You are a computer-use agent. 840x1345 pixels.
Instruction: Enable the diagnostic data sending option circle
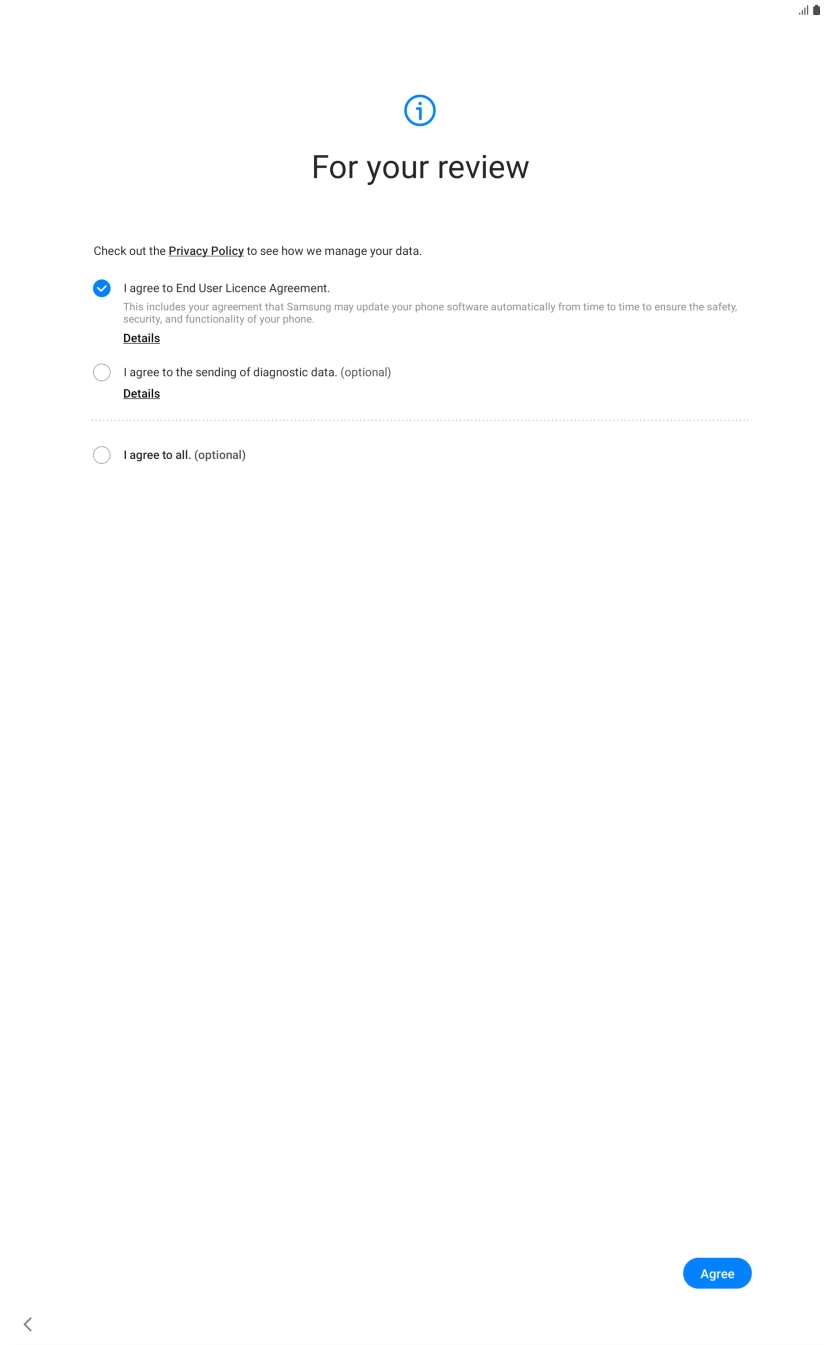pyautogui.click(x=102, y=372)
